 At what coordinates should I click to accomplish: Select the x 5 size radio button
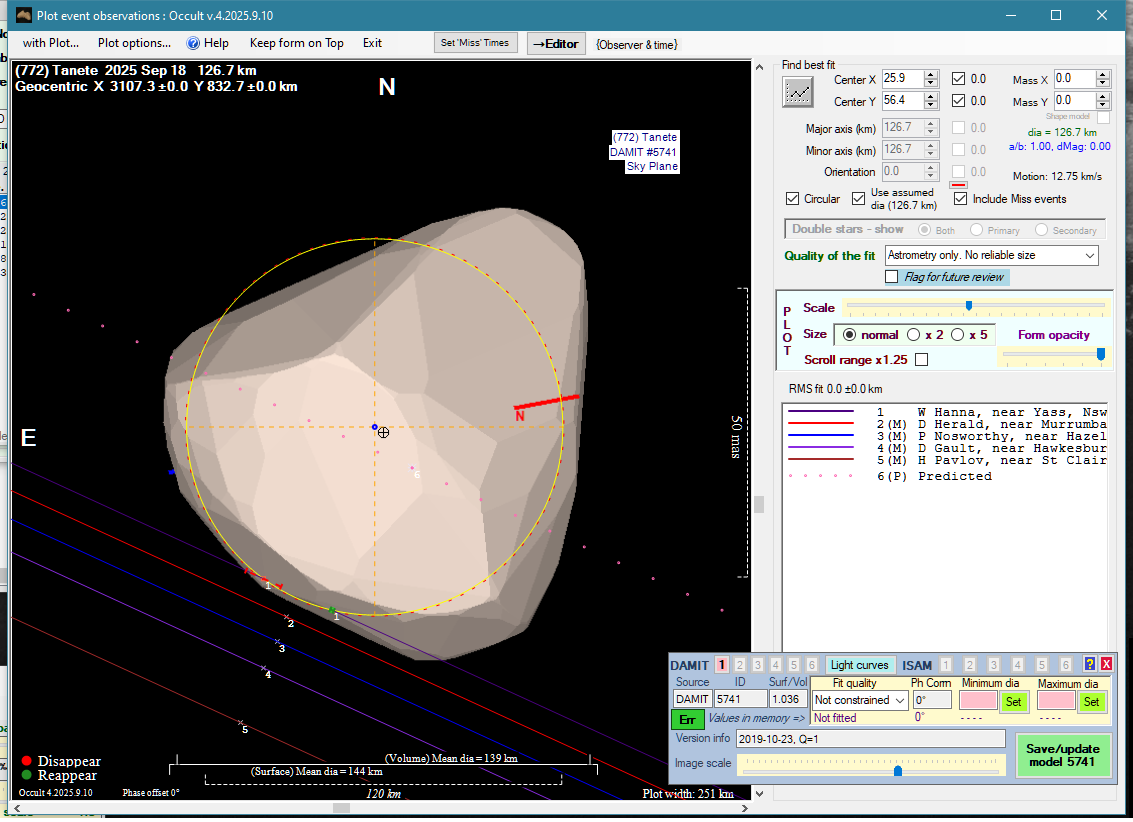pos(957,335)
